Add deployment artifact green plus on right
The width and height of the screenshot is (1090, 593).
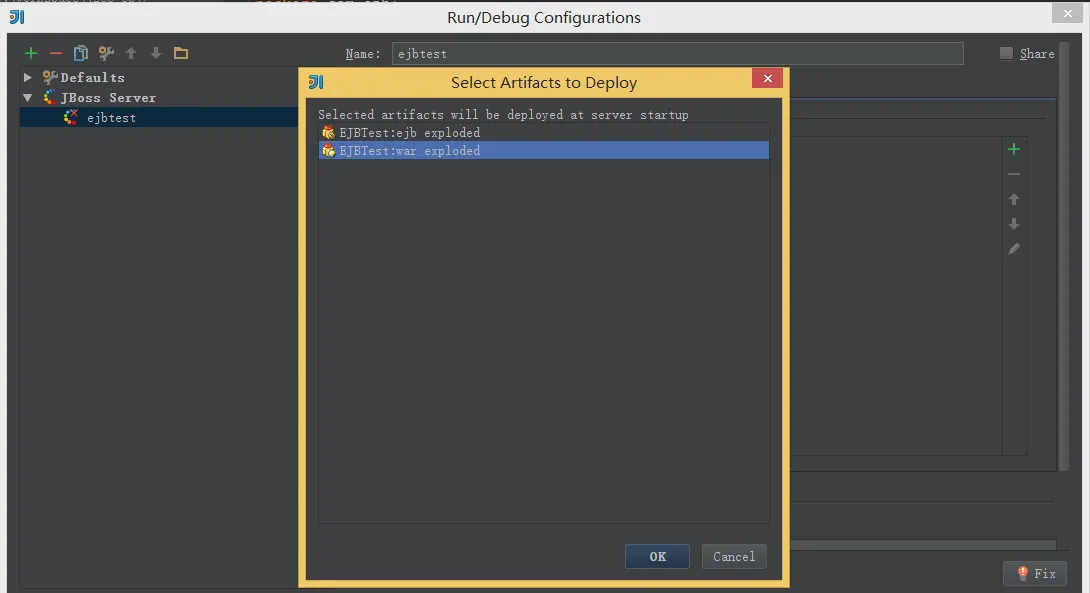[1014, 149]
